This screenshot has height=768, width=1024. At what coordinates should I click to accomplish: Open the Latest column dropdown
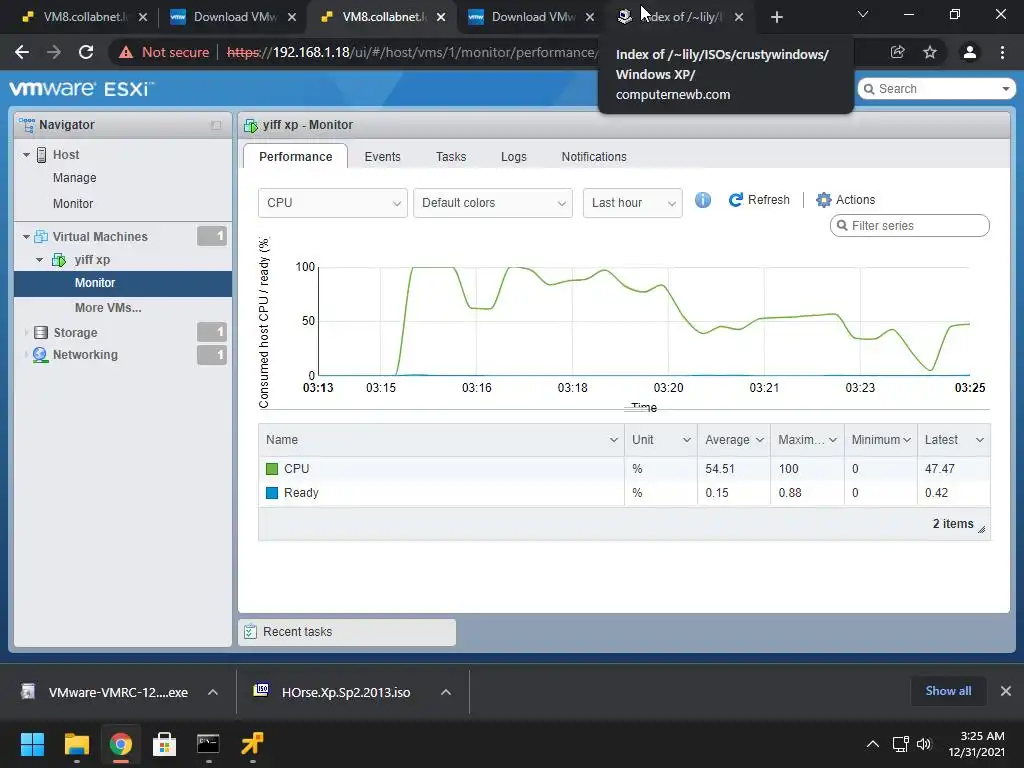pyautogui.click(x=980, y=440)
